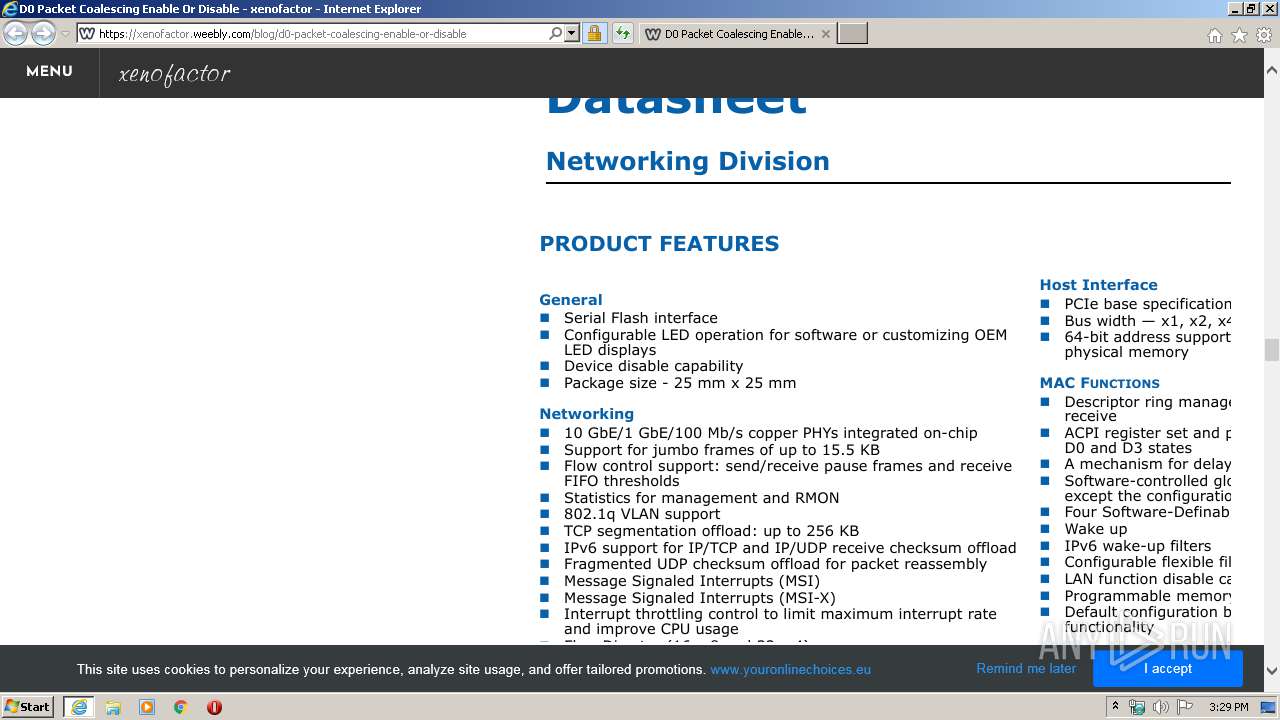Click the 10 GbE/1 GbE/100 Mb/s copper PHYs line

[770, 433]
